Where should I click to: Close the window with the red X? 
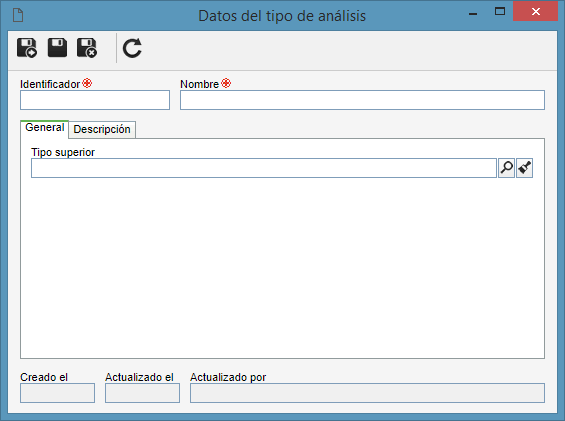pyautogui.click(x=535, y=12)
